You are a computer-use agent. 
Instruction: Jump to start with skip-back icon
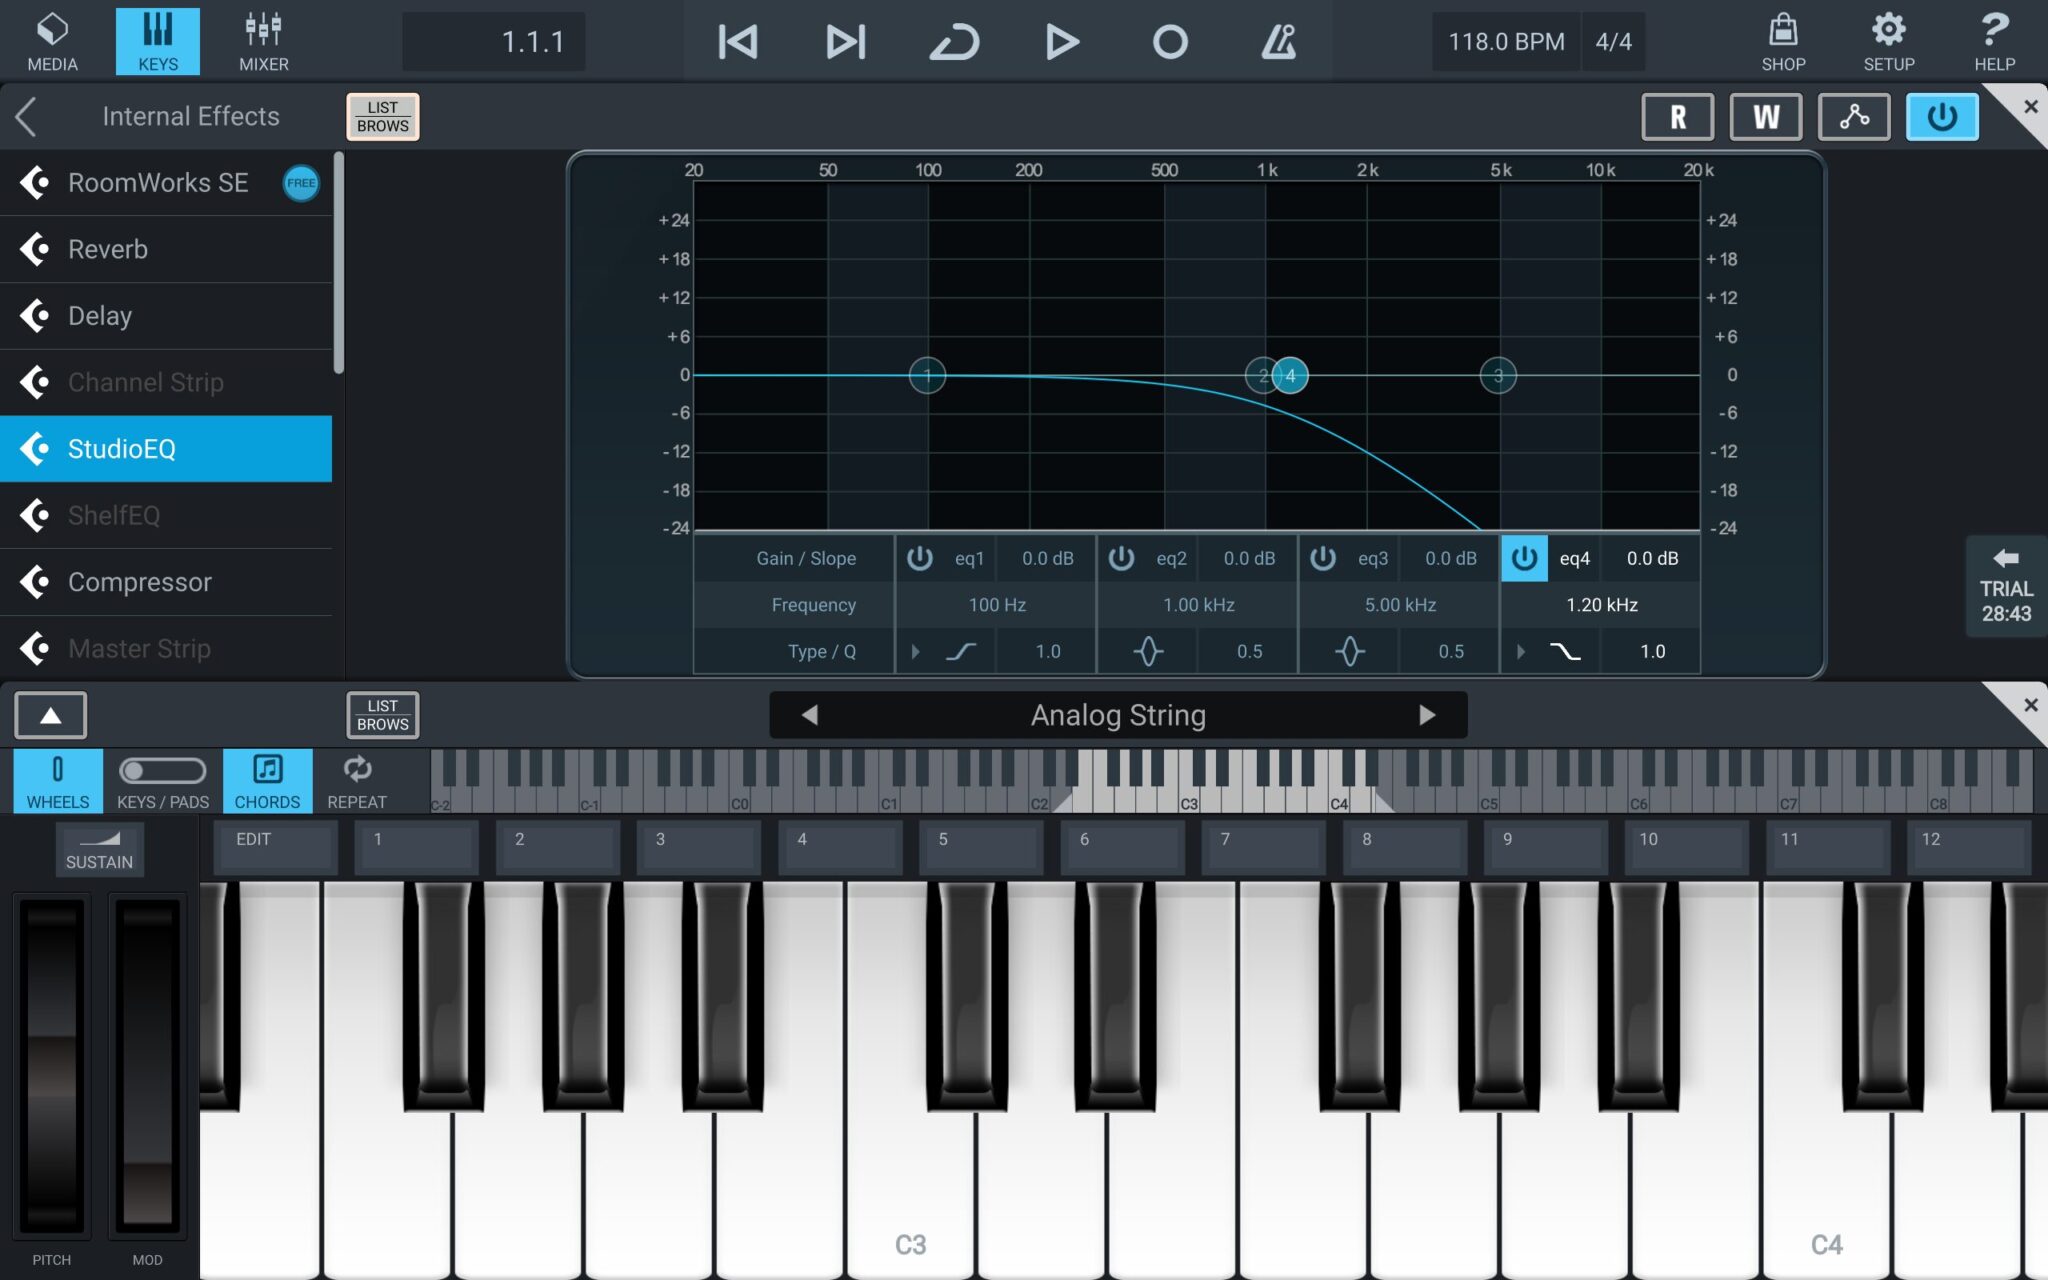tap(738, 42)
